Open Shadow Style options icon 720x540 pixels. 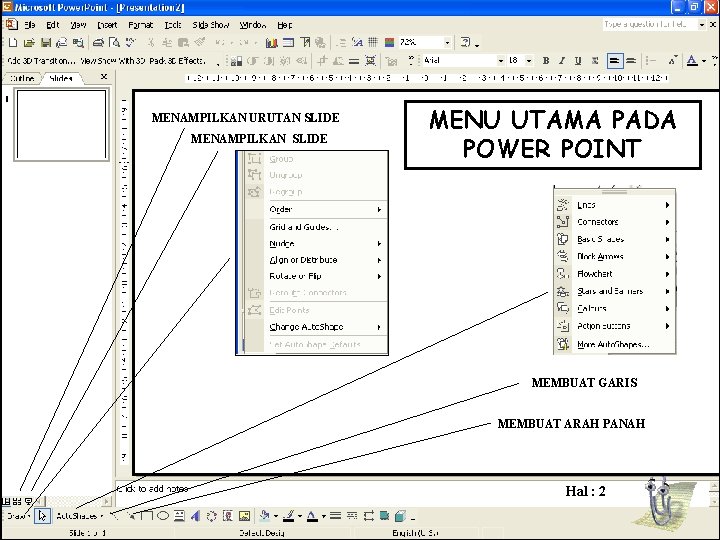click(x=384, y=516)
